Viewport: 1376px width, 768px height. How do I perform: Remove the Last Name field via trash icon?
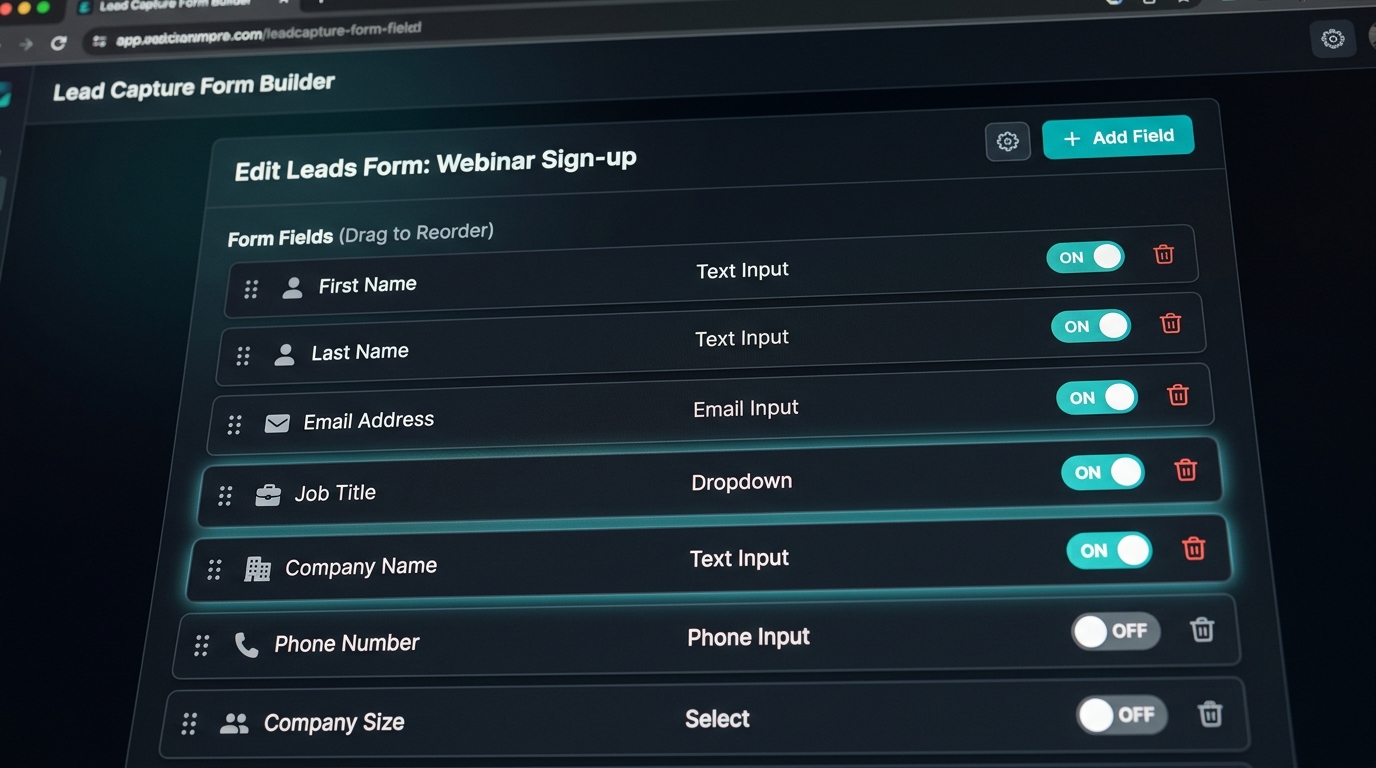(x=1171, y=323)
